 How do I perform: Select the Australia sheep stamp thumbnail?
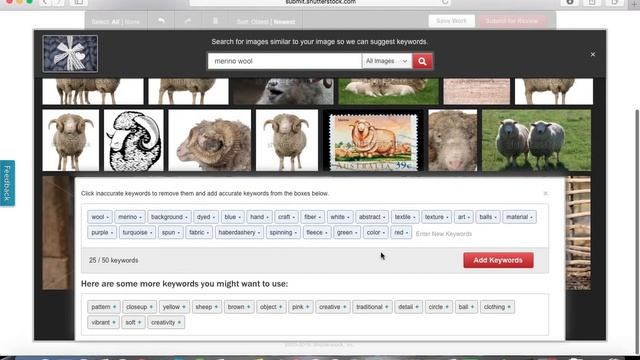pyautogui.click(x=373, y=140)
